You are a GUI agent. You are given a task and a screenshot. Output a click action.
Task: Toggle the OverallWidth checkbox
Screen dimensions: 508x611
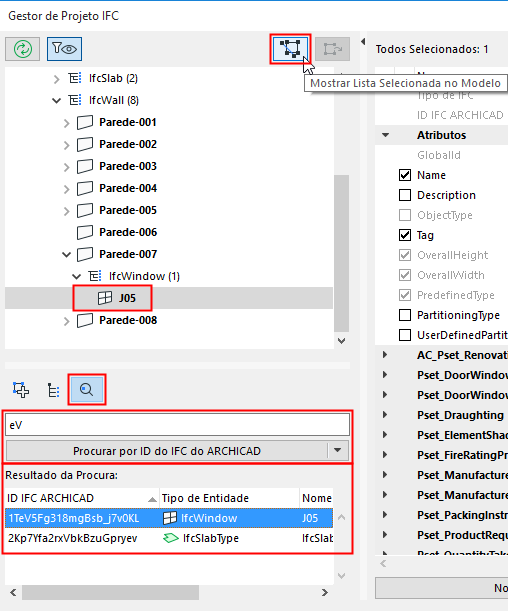click(405, 275)
